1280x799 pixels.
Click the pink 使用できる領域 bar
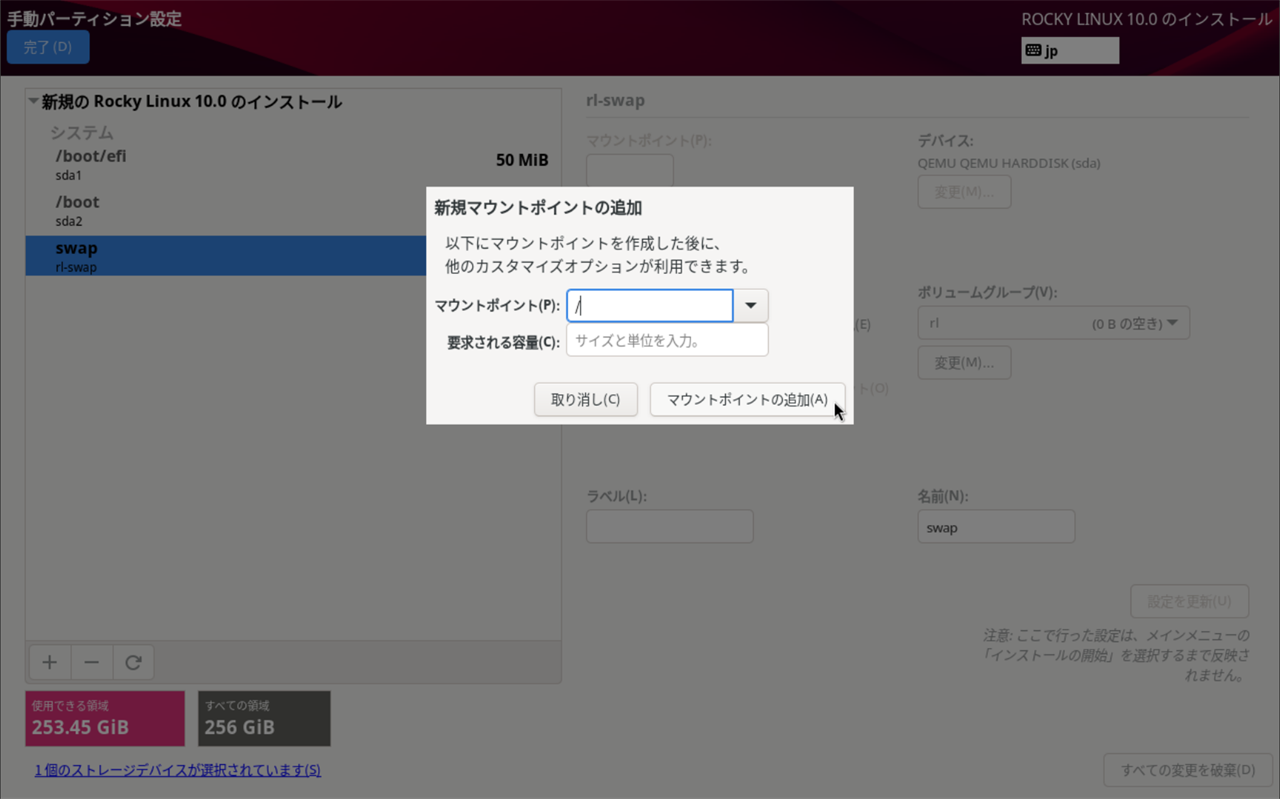tap(104, 718)
